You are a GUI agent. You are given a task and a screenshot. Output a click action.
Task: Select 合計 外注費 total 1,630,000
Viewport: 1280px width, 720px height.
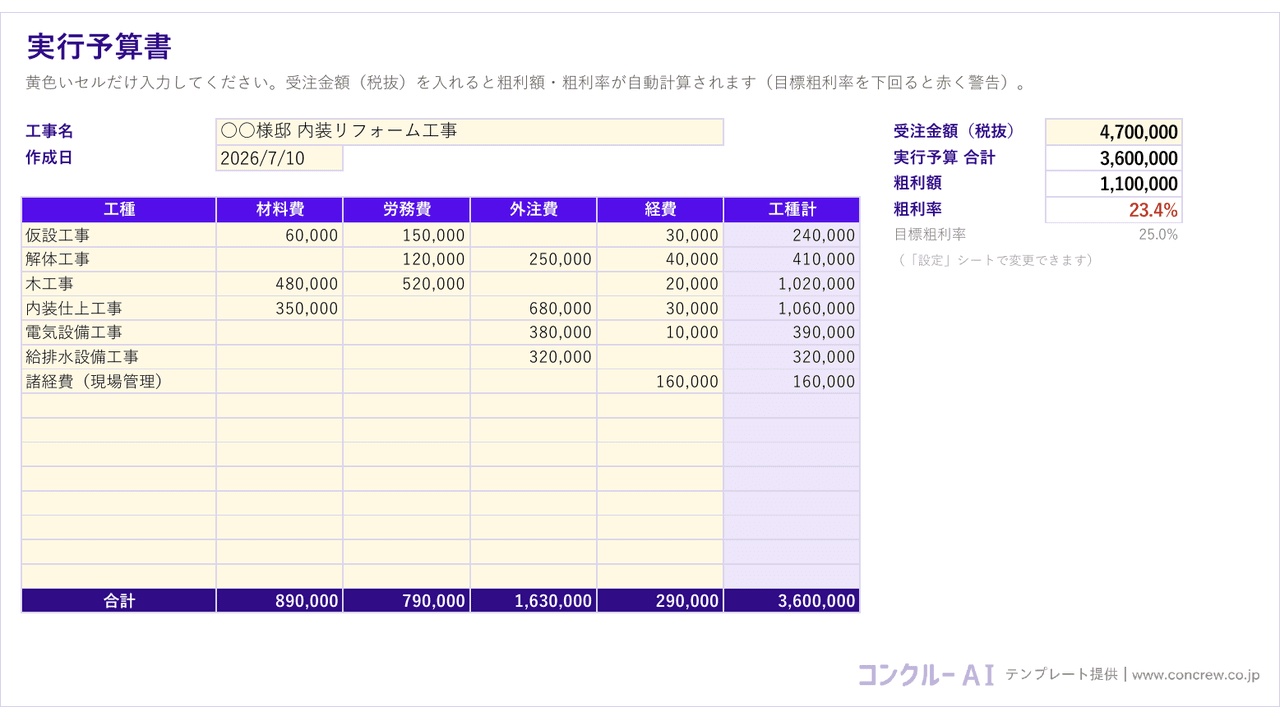pos(534,601)
